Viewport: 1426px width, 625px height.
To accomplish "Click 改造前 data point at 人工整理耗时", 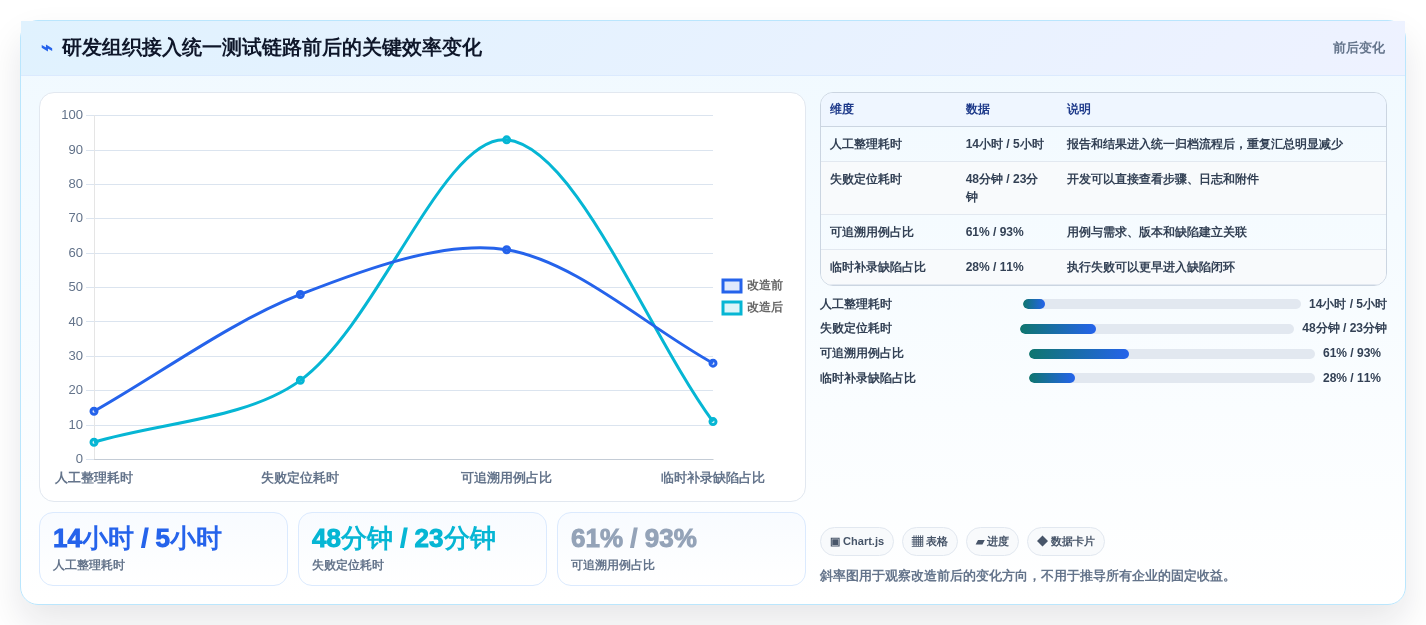I will point(94,411).
